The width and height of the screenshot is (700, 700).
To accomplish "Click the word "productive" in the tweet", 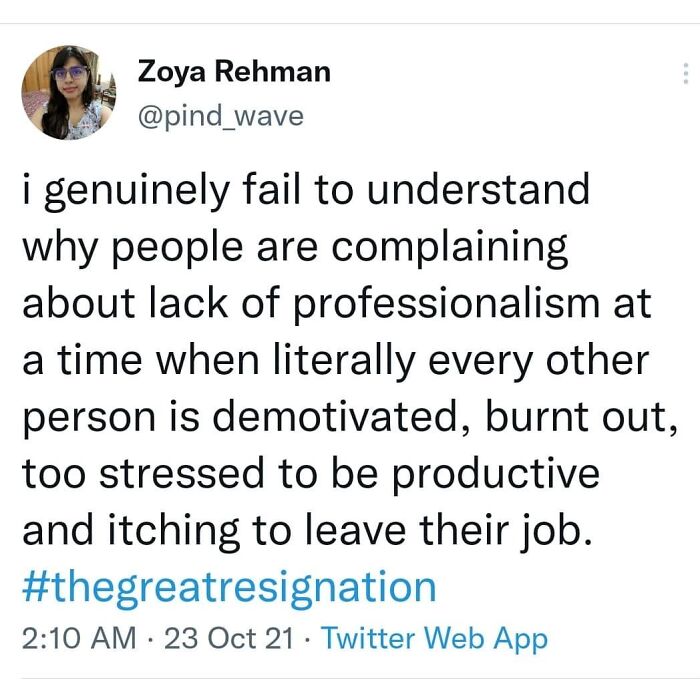I will click(496, 473).
